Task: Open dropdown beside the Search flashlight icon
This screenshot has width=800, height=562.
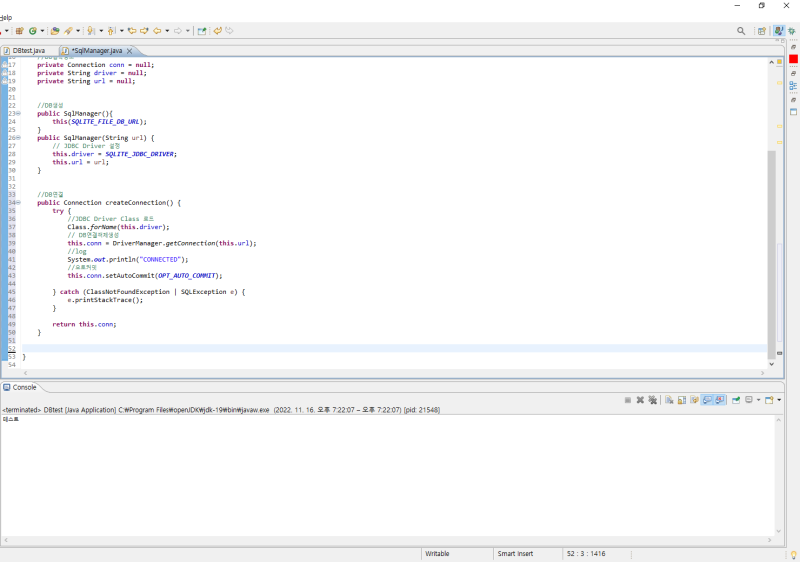Action: tap(78, 31)
